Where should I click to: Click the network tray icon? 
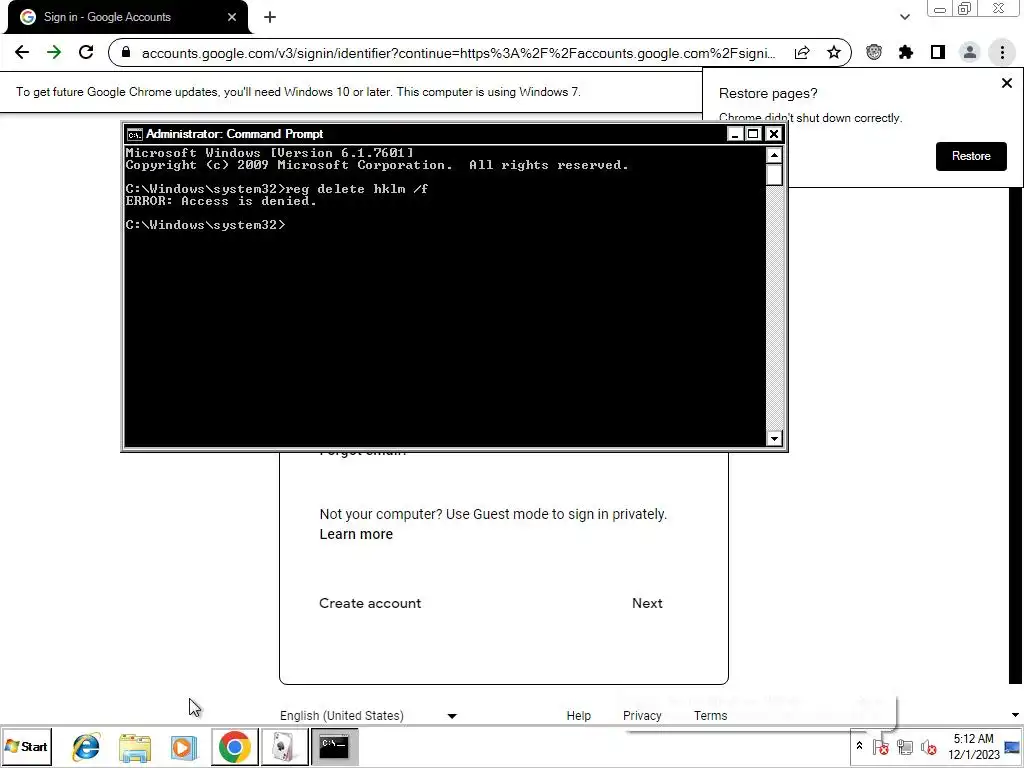click(x=904, y=746)
